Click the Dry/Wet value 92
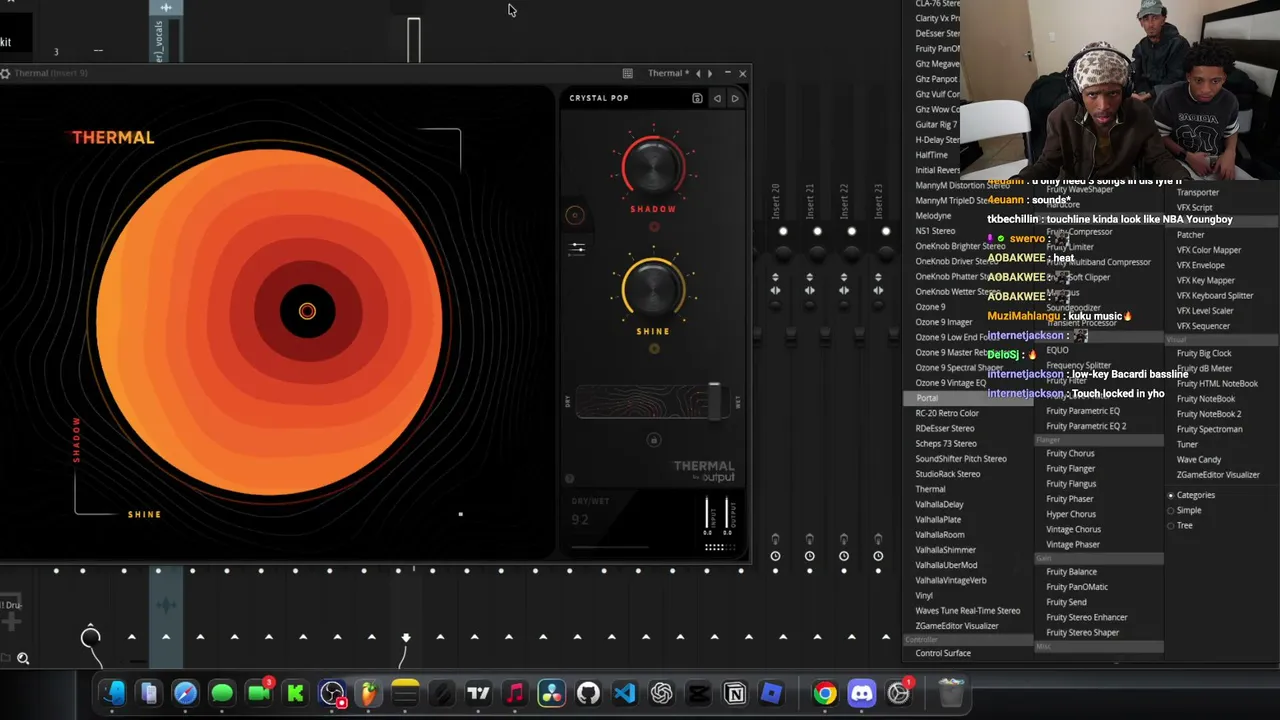Image resolution: width=1280 pixels, height=720 pixels. click(x=580, y=519)
